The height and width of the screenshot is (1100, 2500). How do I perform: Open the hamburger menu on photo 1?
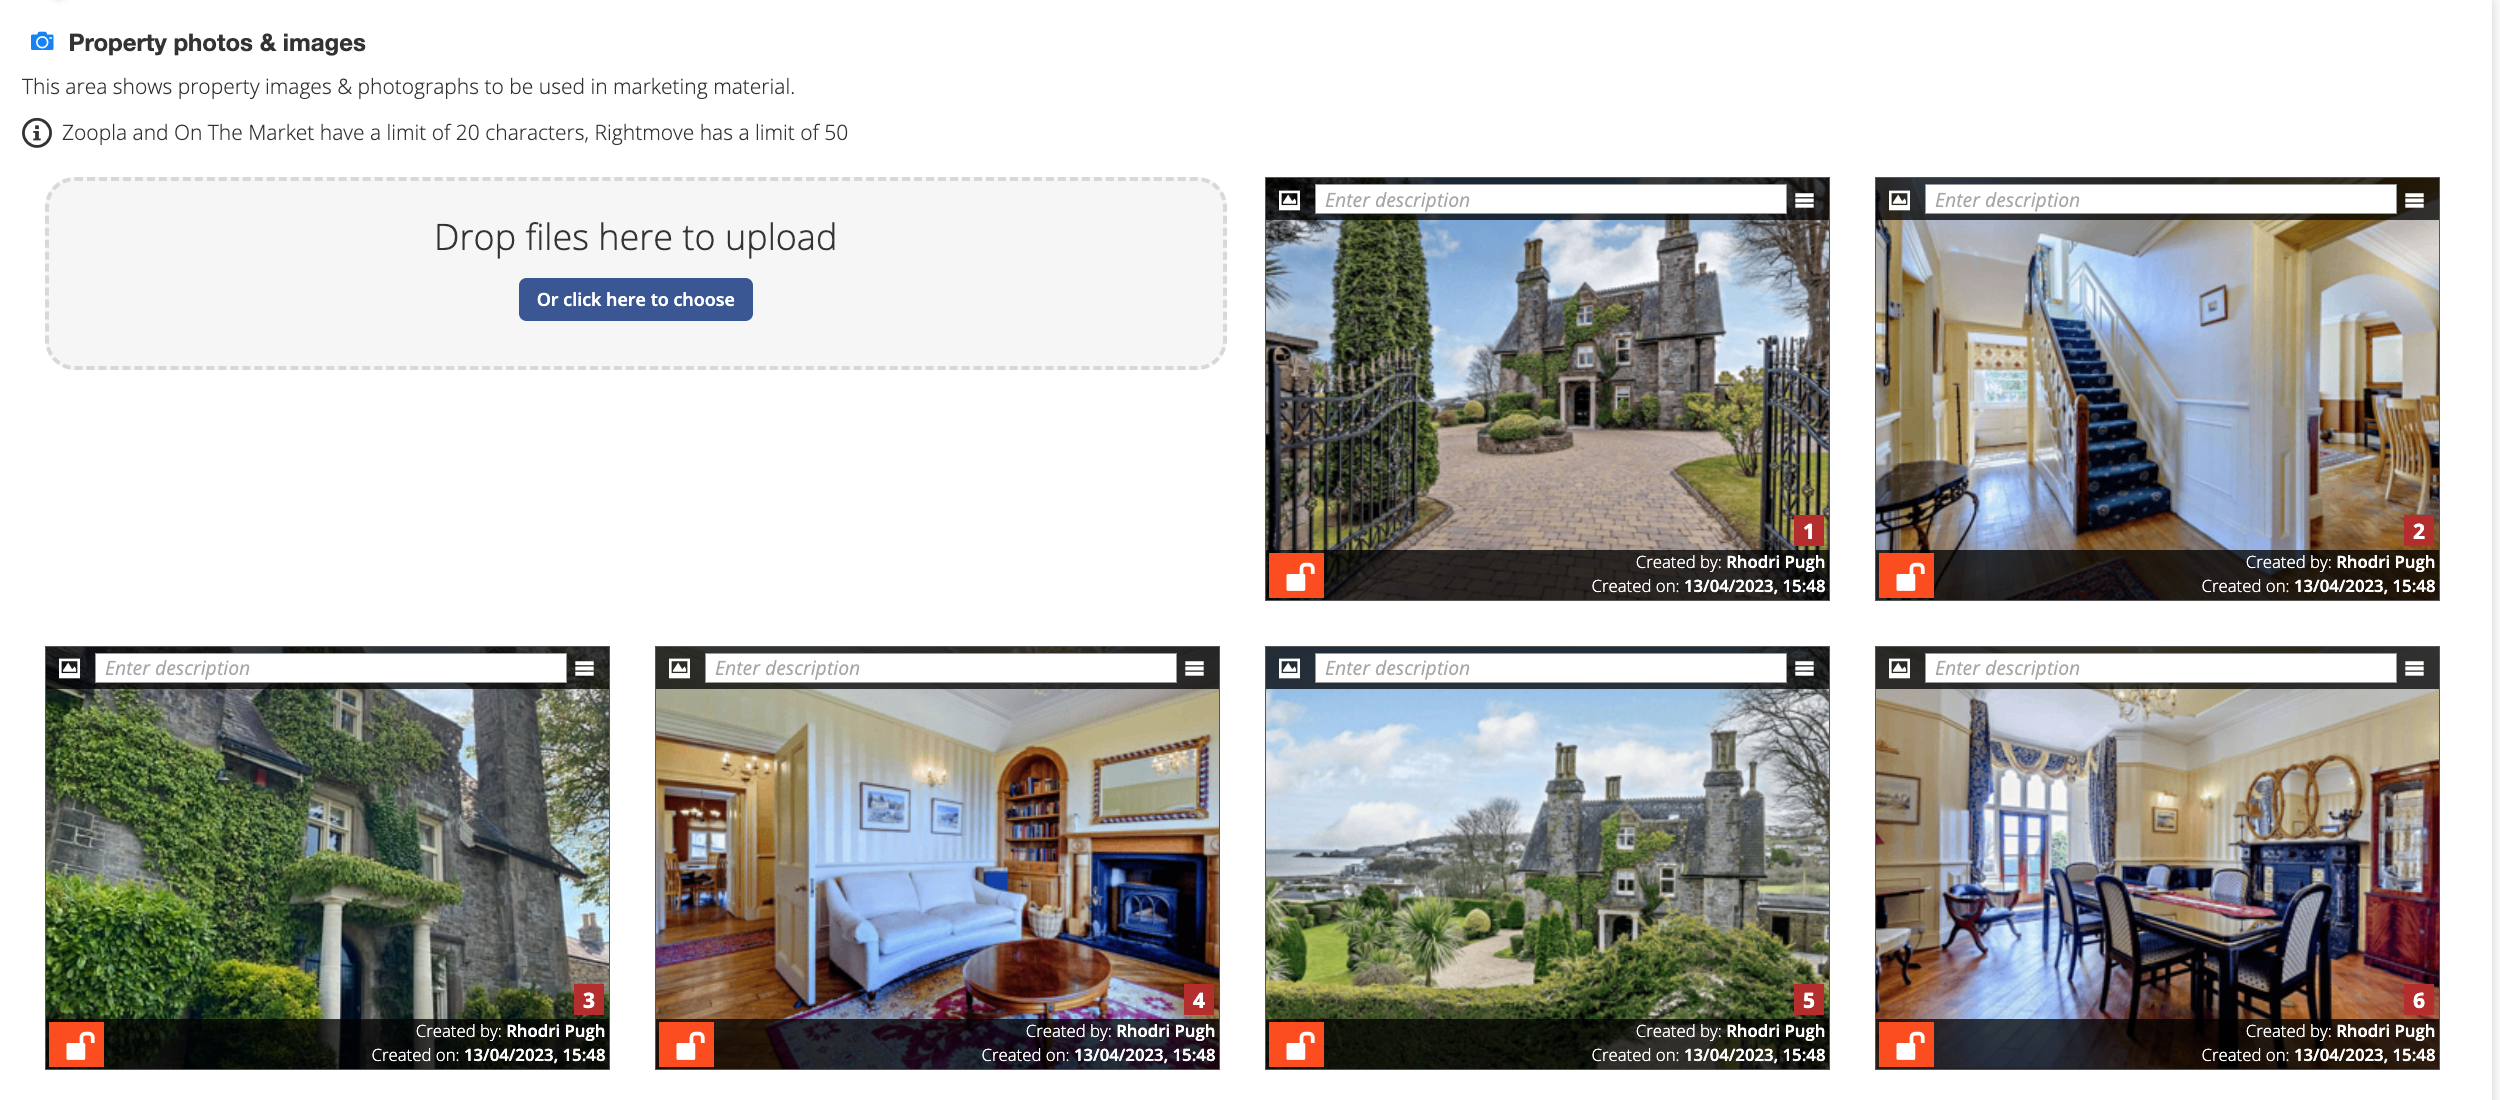[x=1805, y=200]
